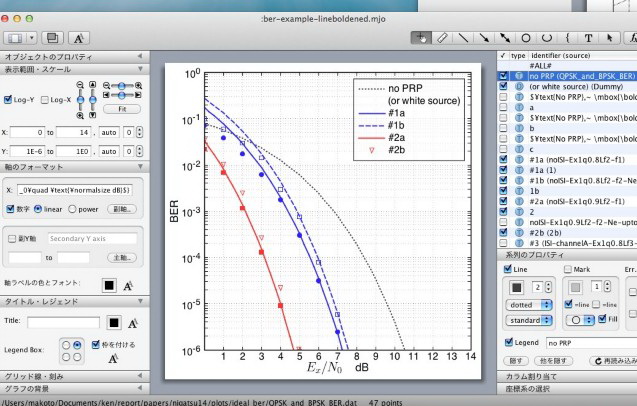Open the legend font A icon below 枠を付ける
The width and height of the screenshot is (637, 406).
(113, 358)
